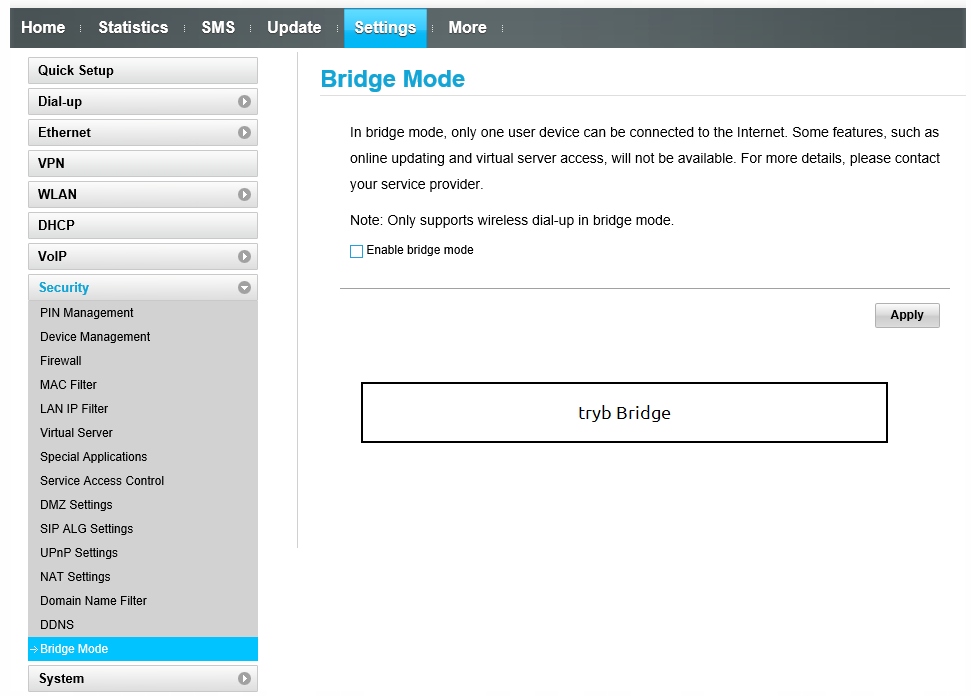Select PIN Management under Security
Image resolution: width=972 pixels, height=696 pixels.
pos(87,313)
